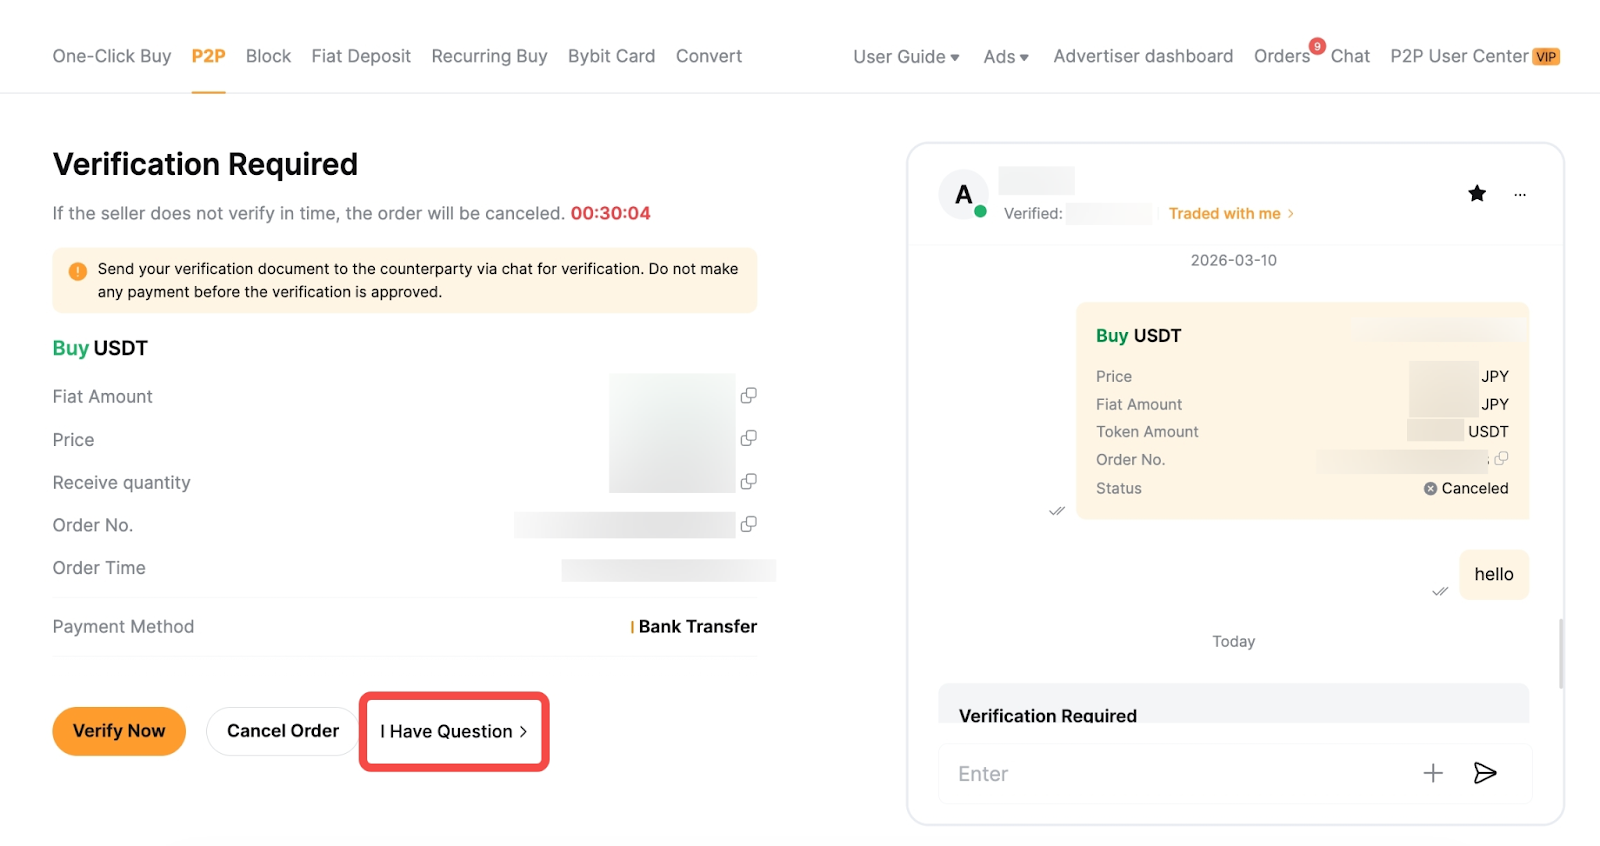Go to the Orders page

pos(1281,57)
